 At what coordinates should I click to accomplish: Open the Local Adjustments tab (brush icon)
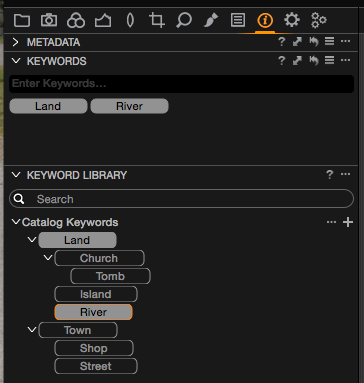click(211, 20)
